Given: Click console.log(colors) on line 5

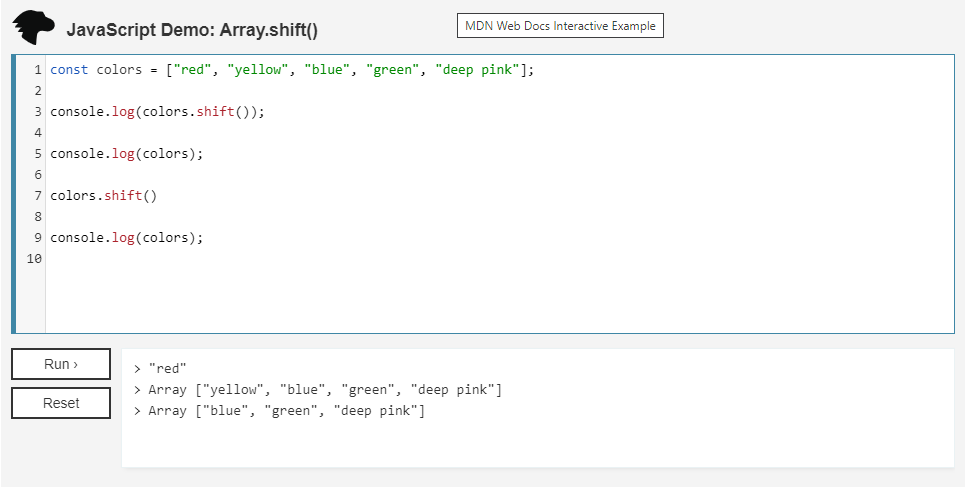Looking at the screenshot, I should 127,154.
